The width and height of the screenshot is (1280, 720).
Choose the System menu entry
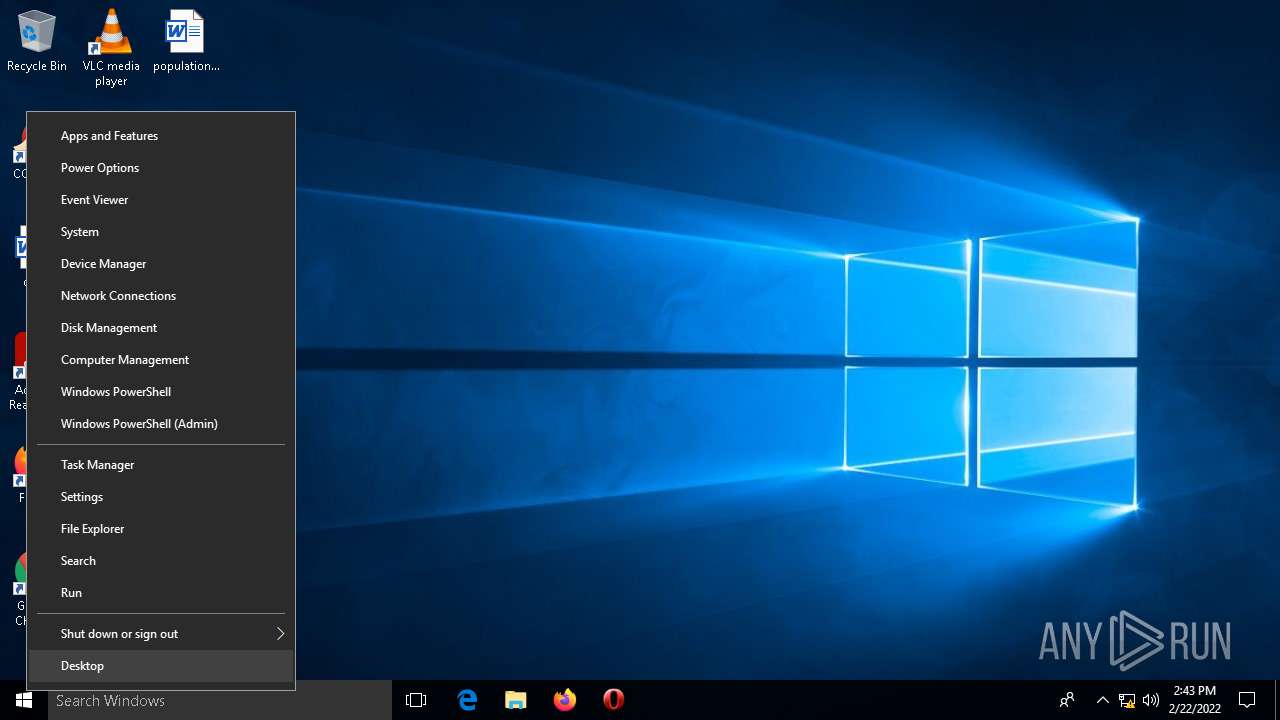coord(161,232)
